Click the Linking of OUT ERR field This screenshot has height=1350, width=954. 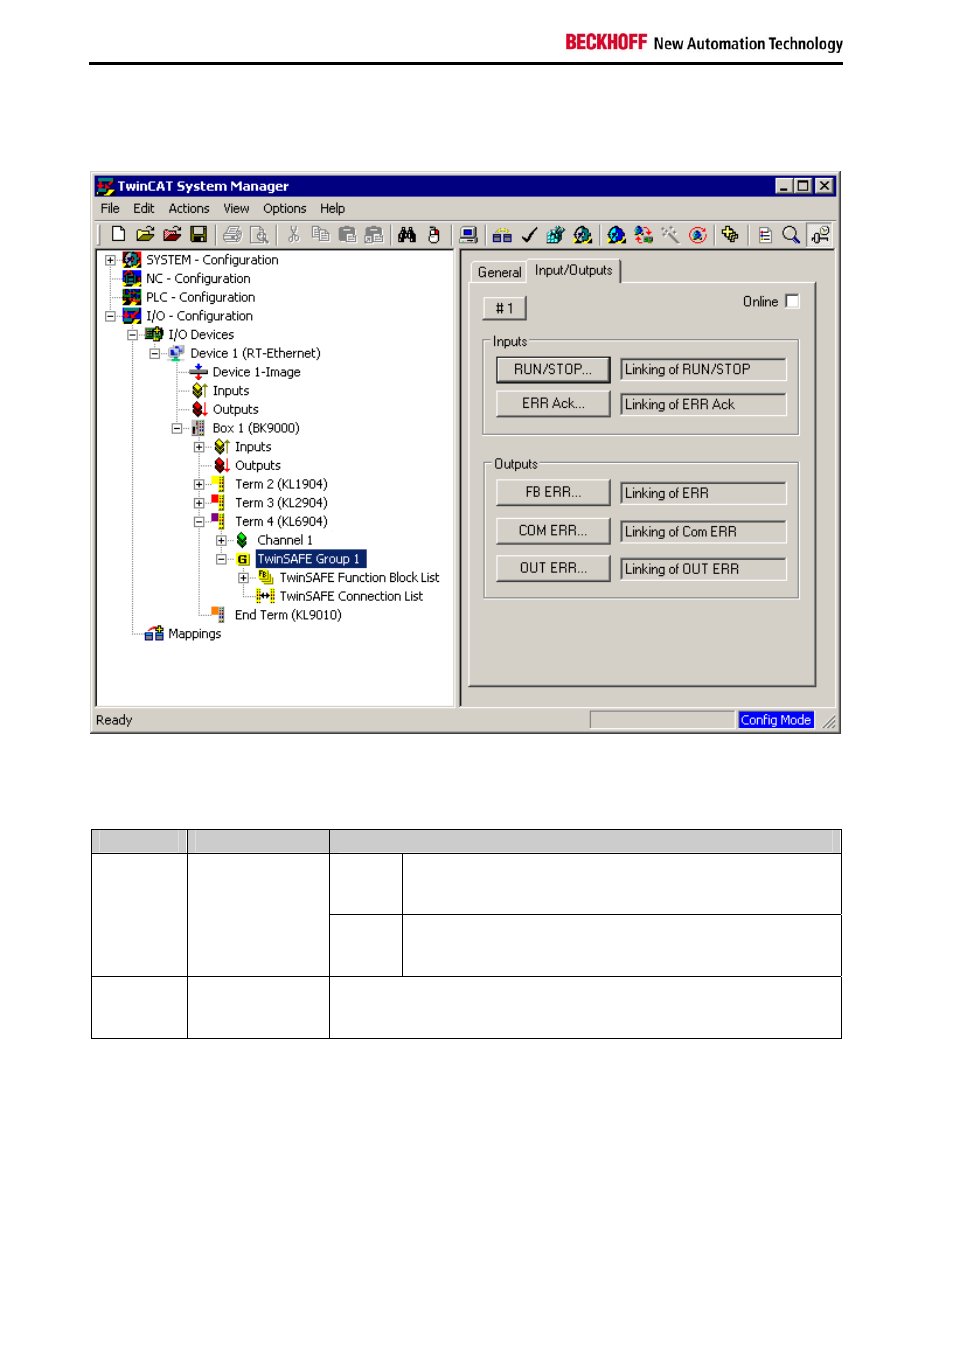point(703,568)
